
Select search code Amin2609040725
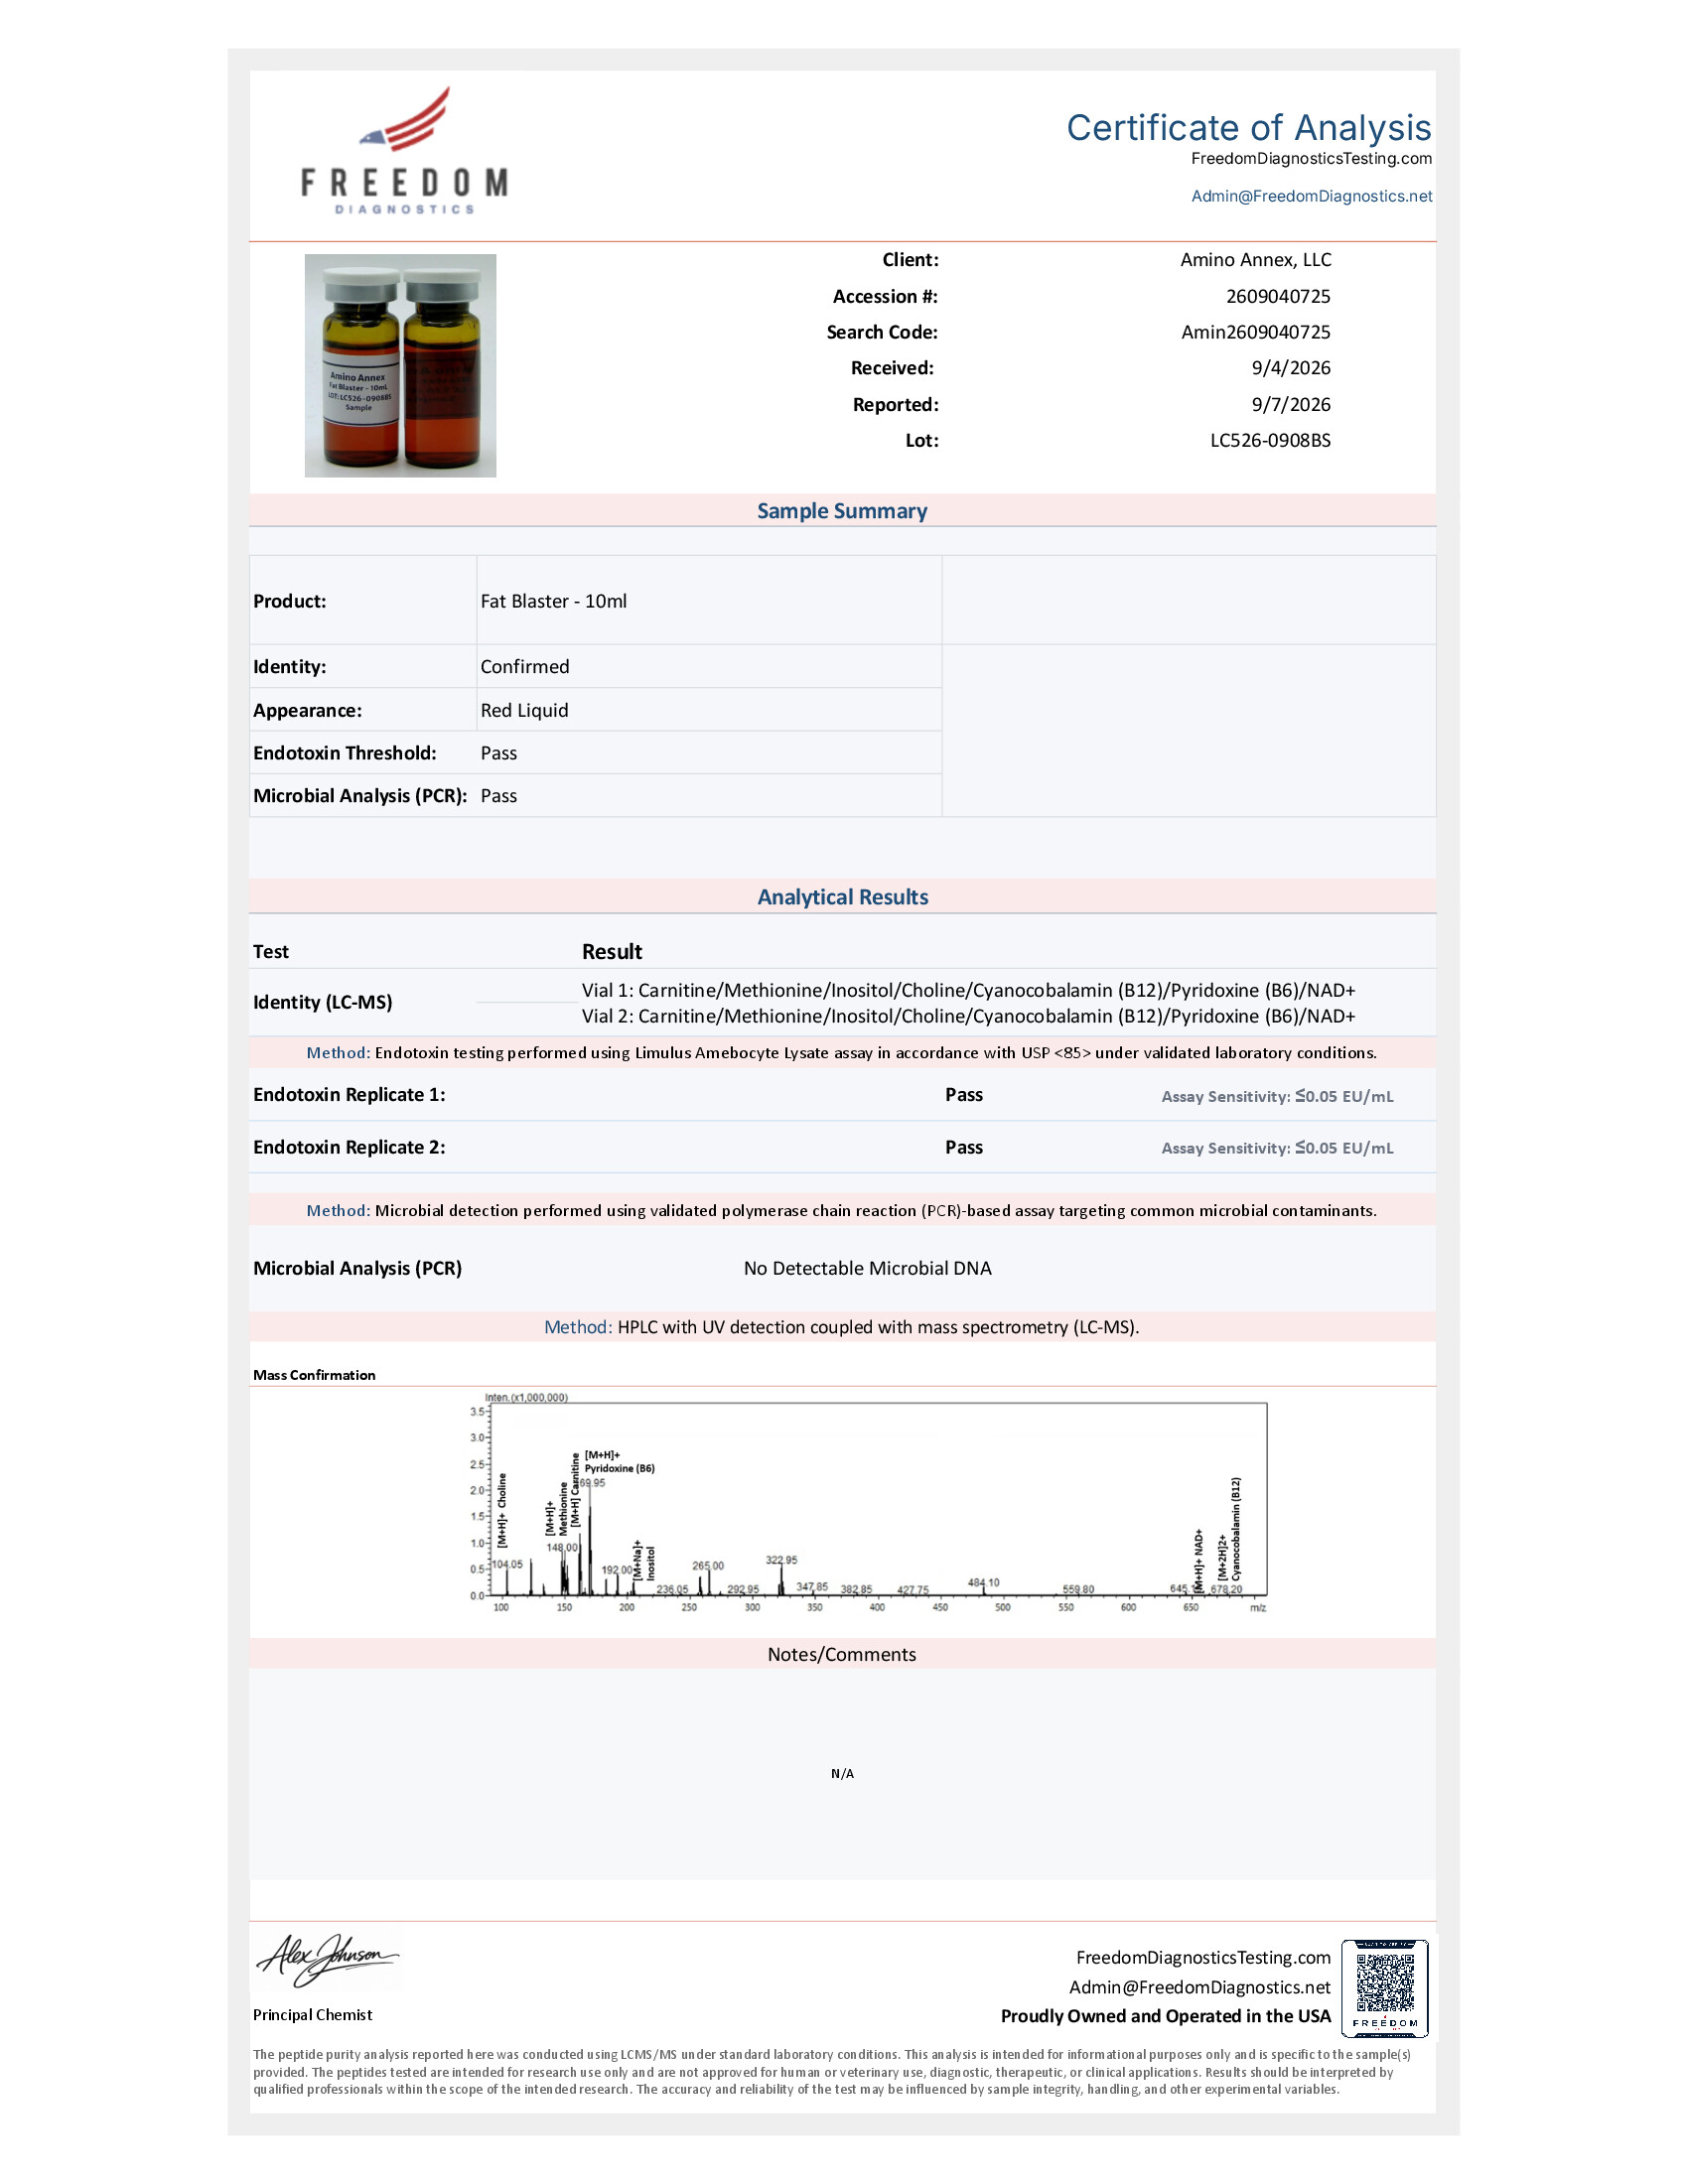click(x=1256, y=332)
